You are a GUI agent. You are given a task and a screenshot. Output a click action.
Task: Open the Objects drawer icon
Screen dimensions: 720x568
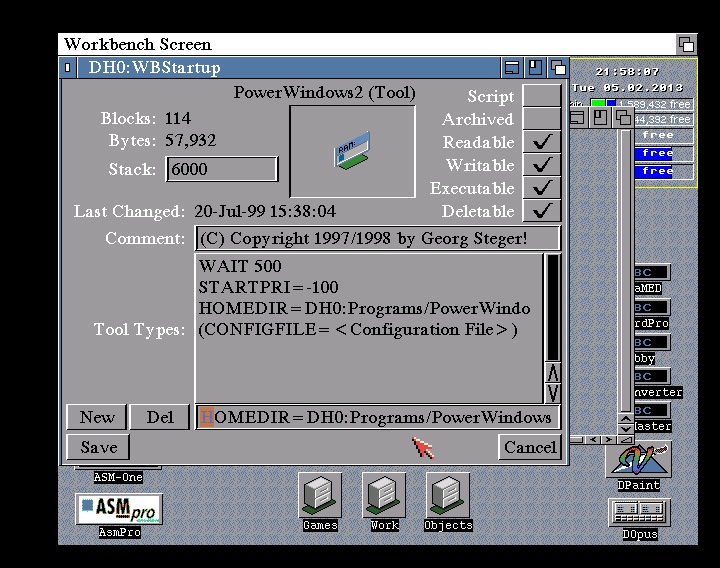coord(448,495)
